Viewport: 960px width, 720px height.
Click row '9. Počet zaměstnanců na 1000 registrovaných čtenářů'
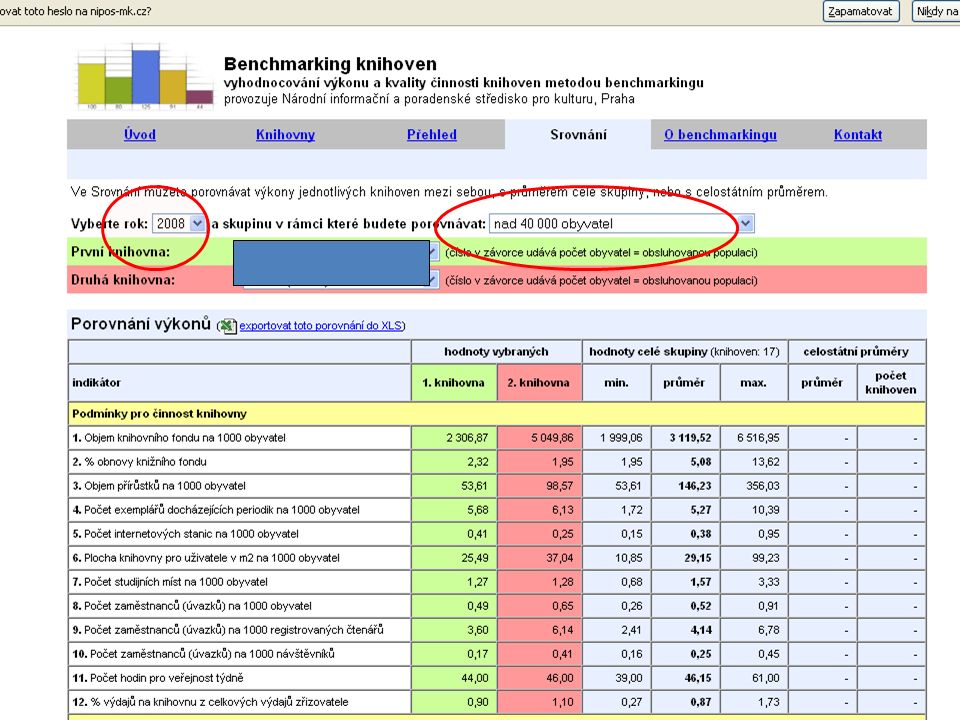pos(497,629)
